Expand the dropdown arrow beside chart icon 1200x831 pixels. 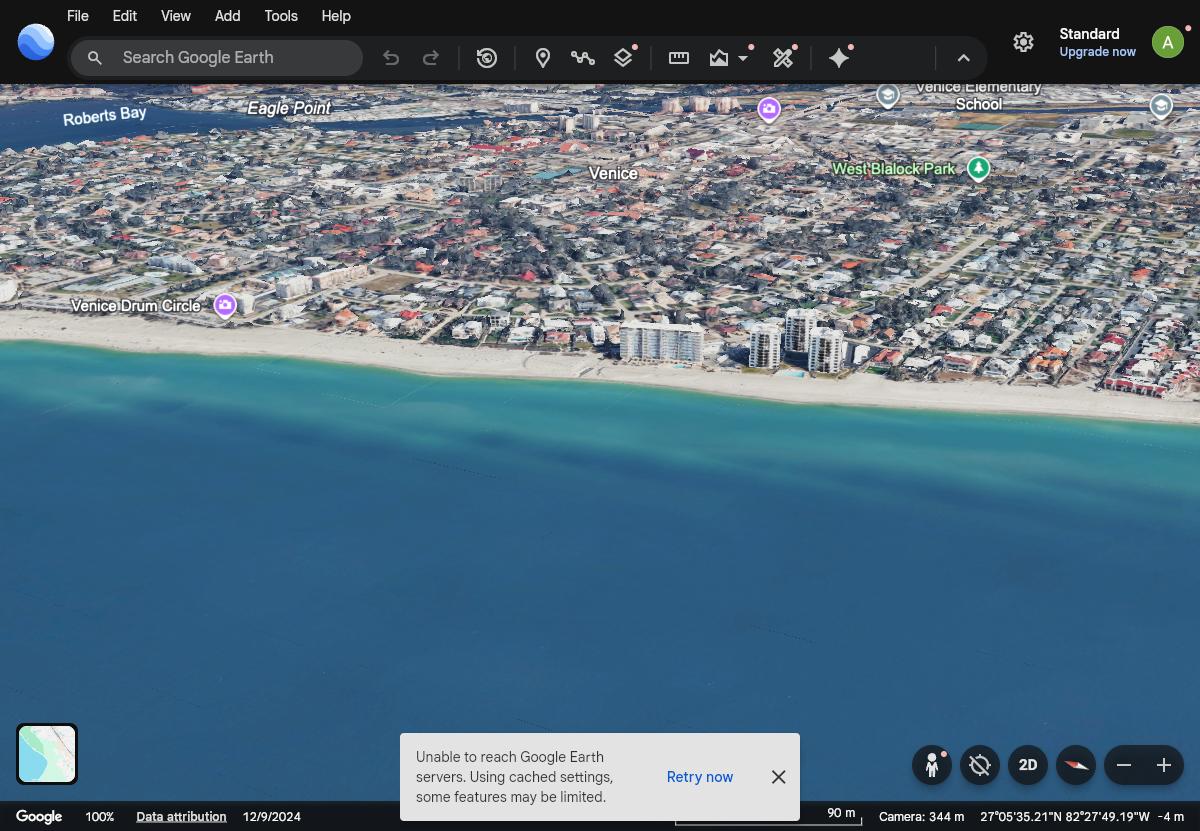(x=743, y=58)
